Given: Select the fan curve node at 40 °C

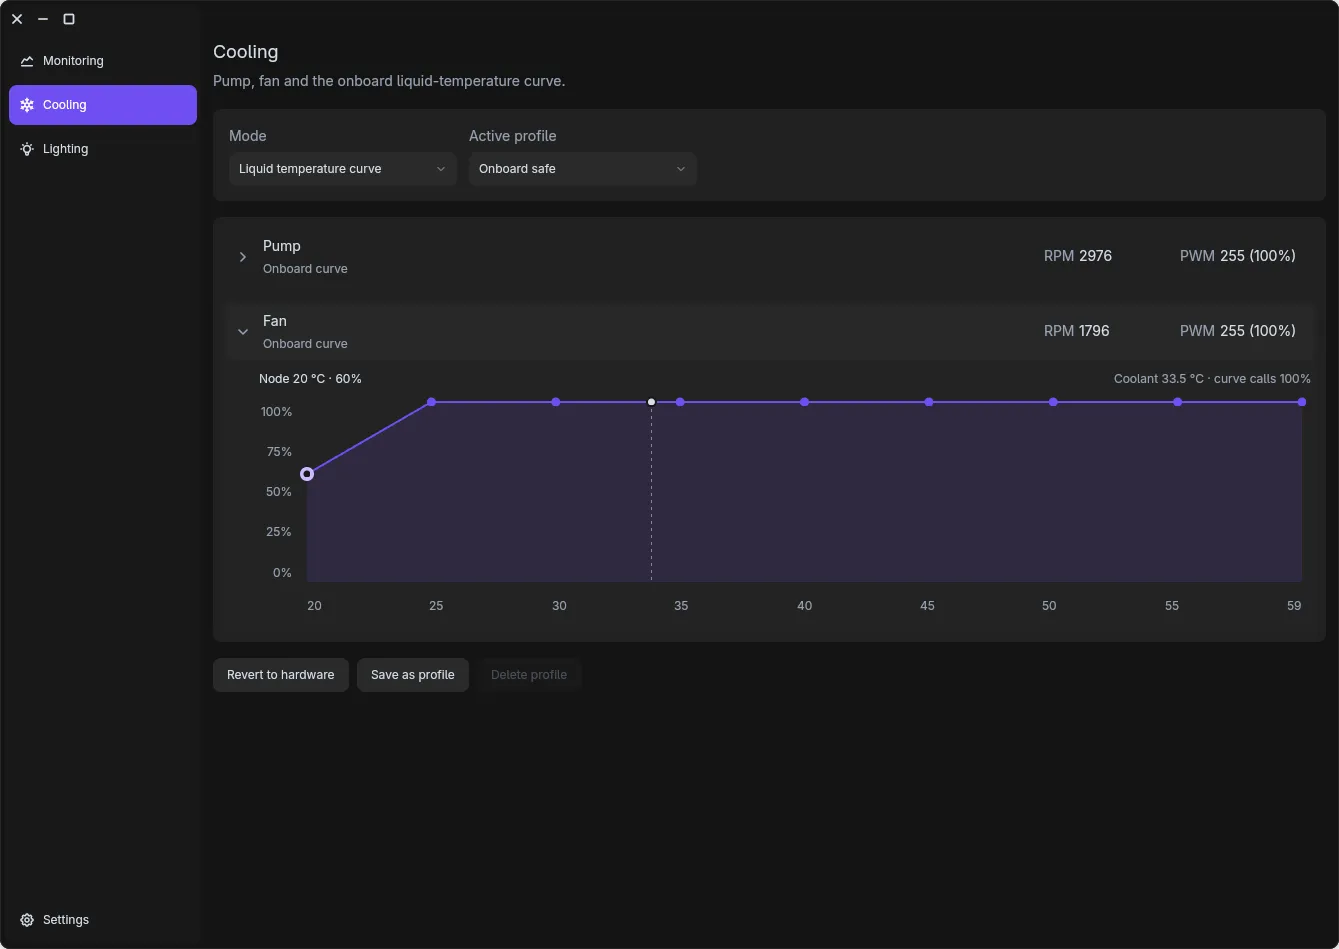Looking at the screenshot, I should click(805, 402).
